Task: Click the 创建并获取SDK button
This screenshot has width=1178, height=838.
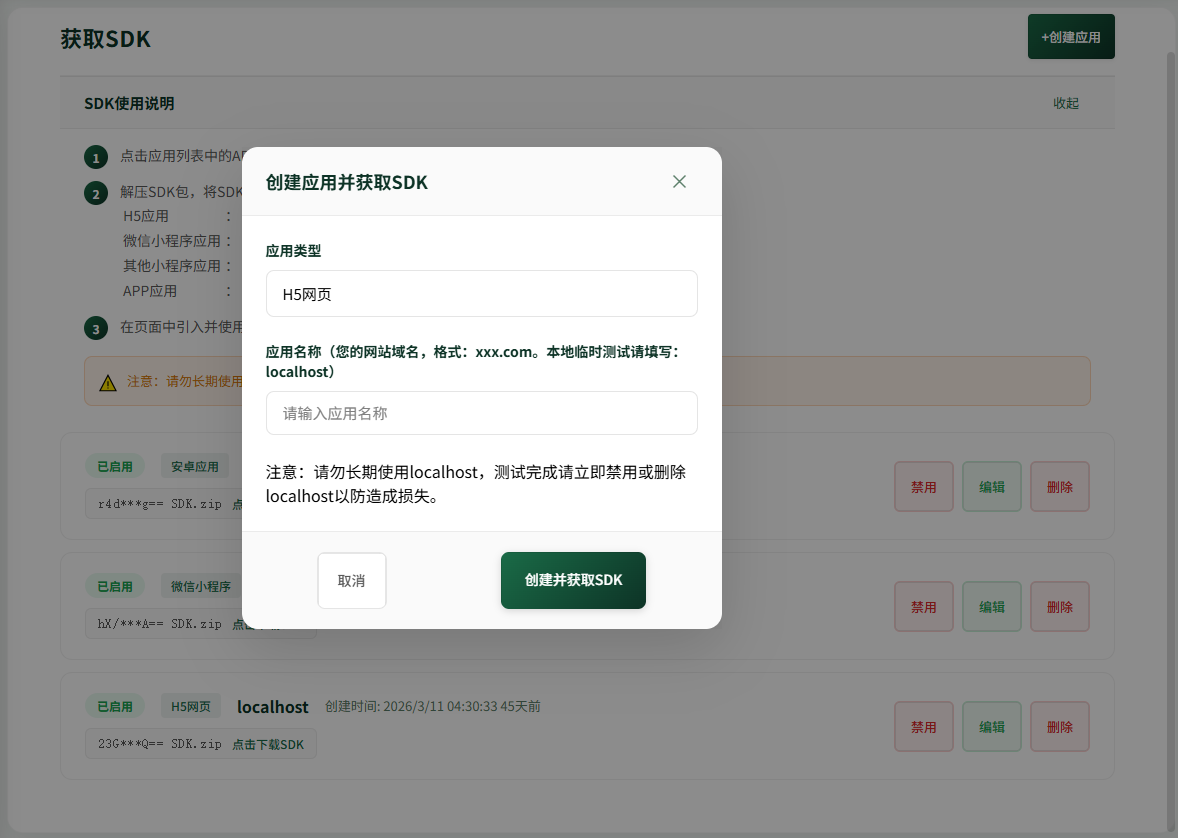Action: pyautogui.click(x=573, y=580)
